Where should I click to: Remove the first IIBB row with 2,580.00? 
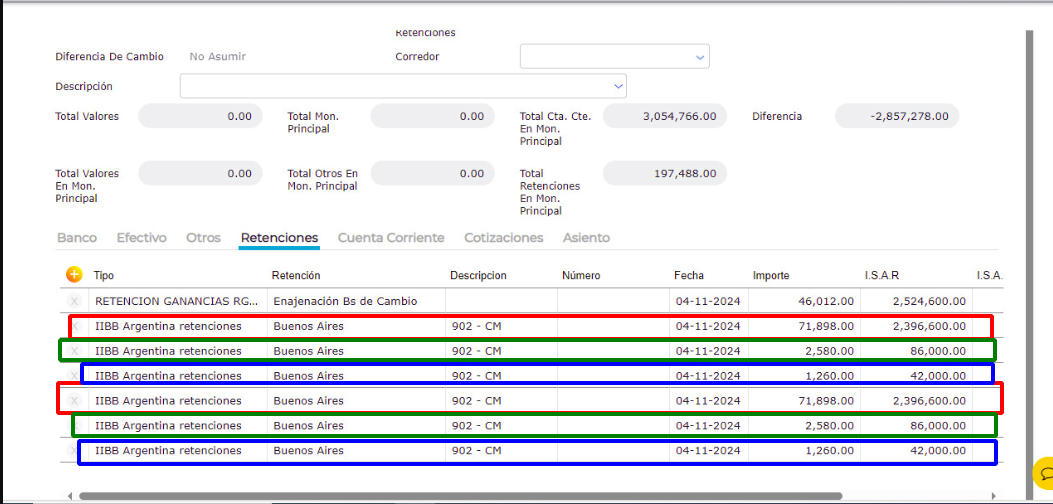pyautogui.click(x=75, y=351)
